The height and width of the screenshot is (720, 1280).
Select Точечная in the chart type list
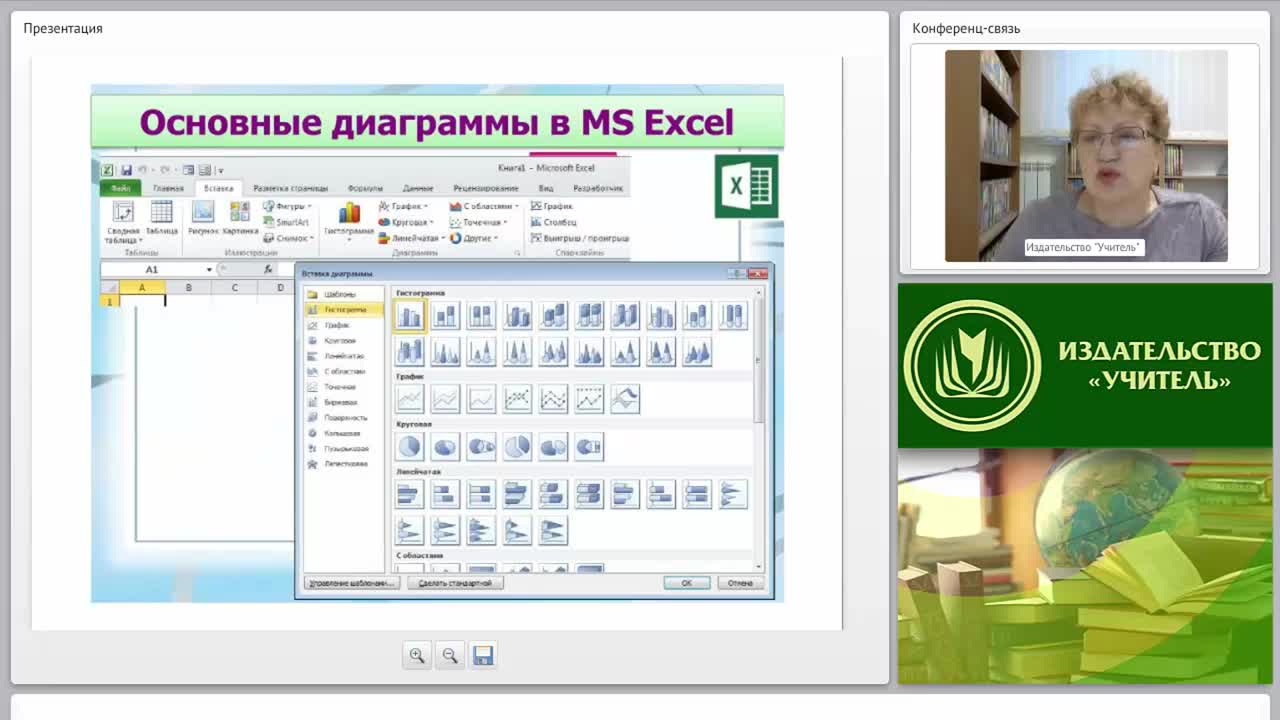tap(343, 387)
